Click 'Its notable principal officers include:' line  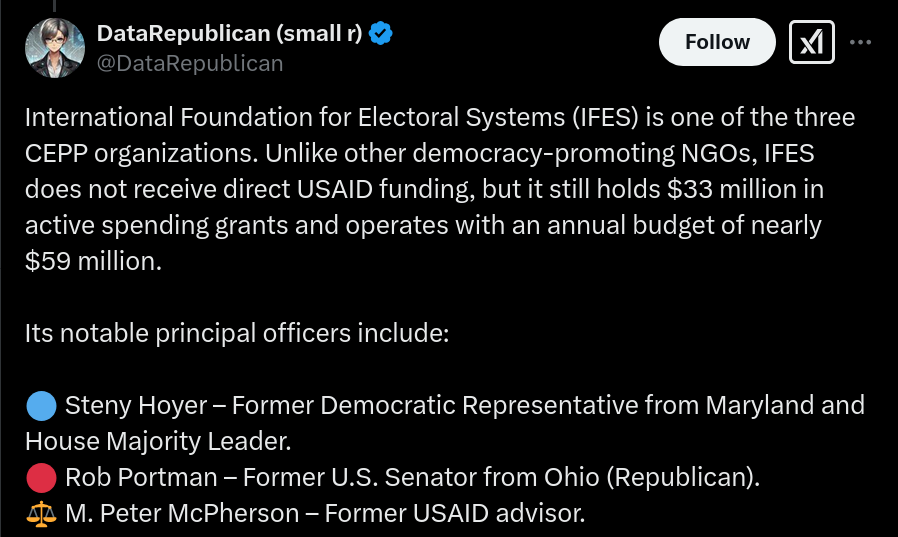pos(237,333)
